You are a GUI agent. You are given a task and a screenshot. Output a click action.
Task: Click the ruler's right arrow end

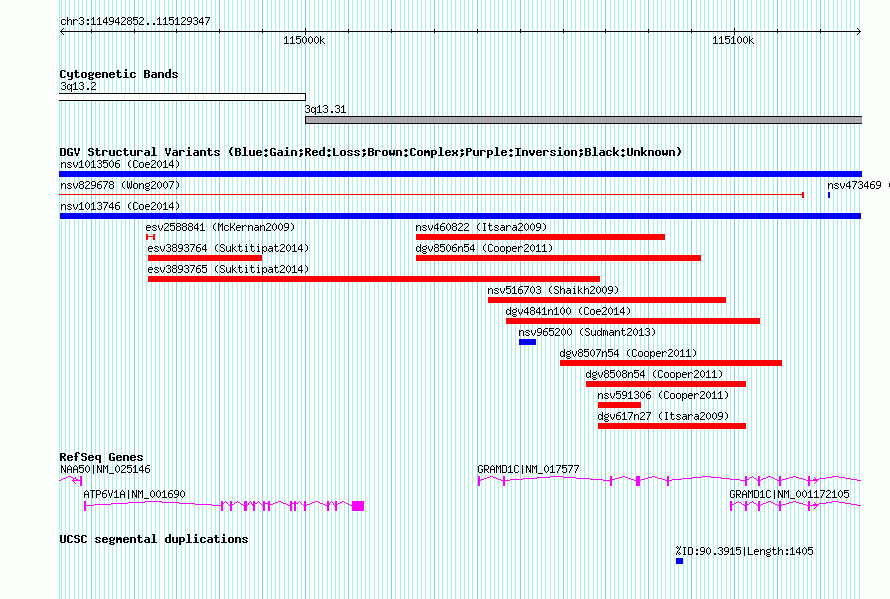tap(859, 32)
